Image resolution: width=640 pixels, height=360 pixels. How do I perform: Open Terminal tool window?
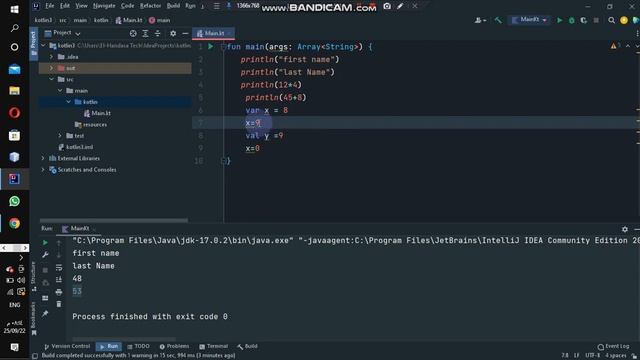[213, 347]
